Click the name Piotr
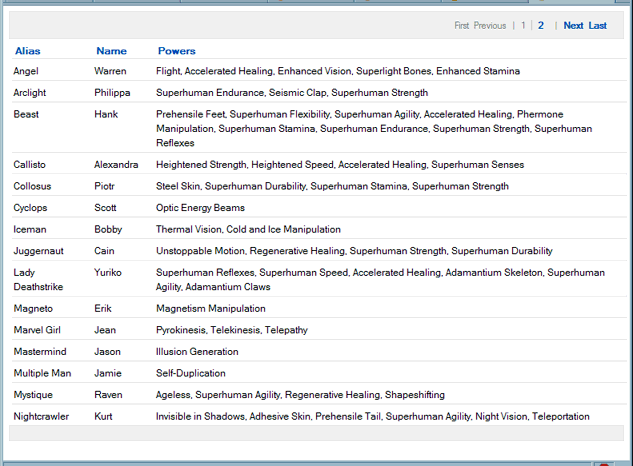 coord(104,186)
